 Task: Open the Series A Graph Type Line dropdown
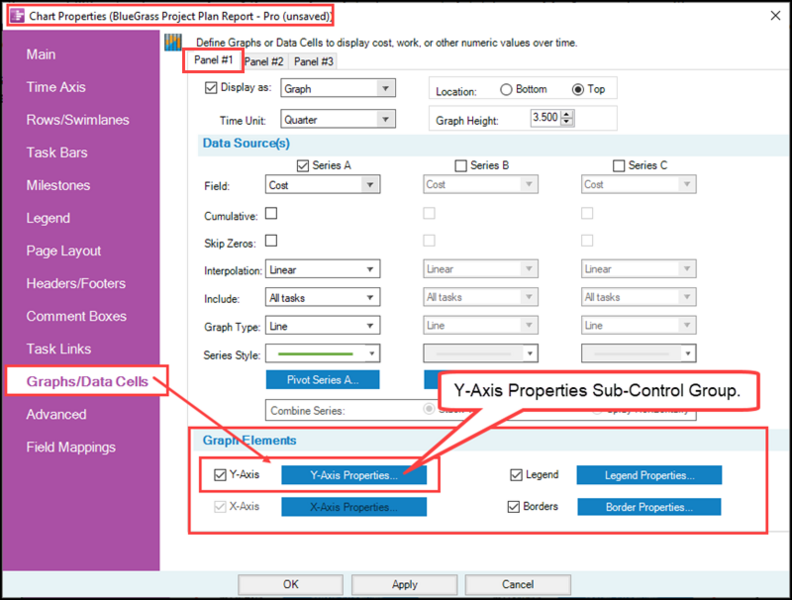323,326
